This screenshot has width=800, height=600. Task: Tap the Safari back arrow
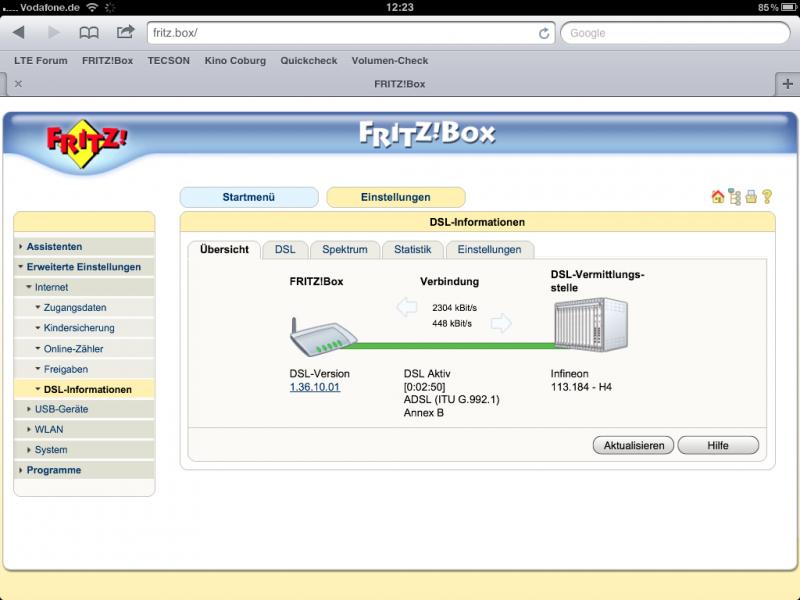[x=18, y=33]
